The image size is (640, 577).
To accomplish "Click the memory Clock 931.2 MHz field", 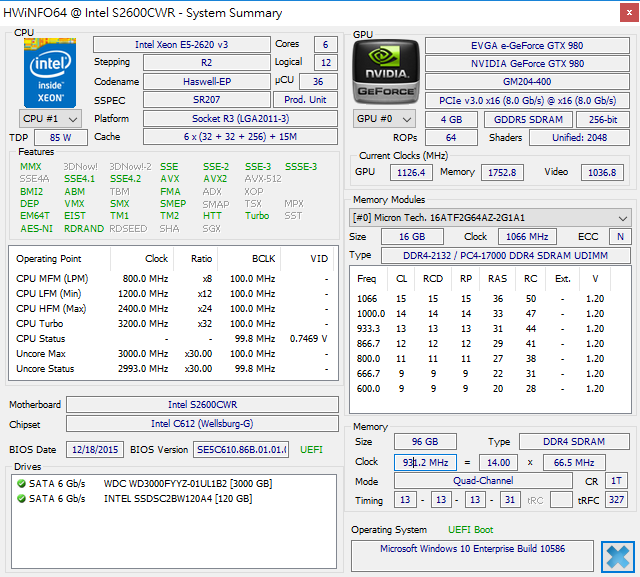I will (x=425, y=462).
